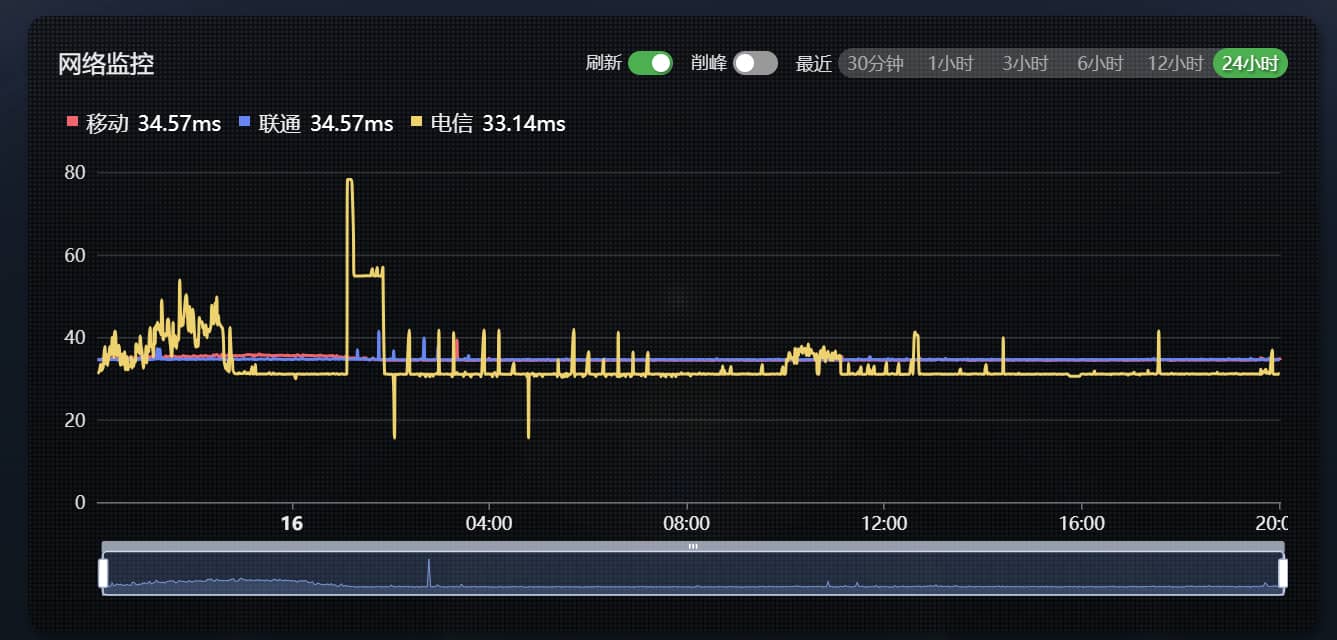Toggle the 联通 series blue legend marker
This screenshot has height=640, width=1337.
pos(245,122)
